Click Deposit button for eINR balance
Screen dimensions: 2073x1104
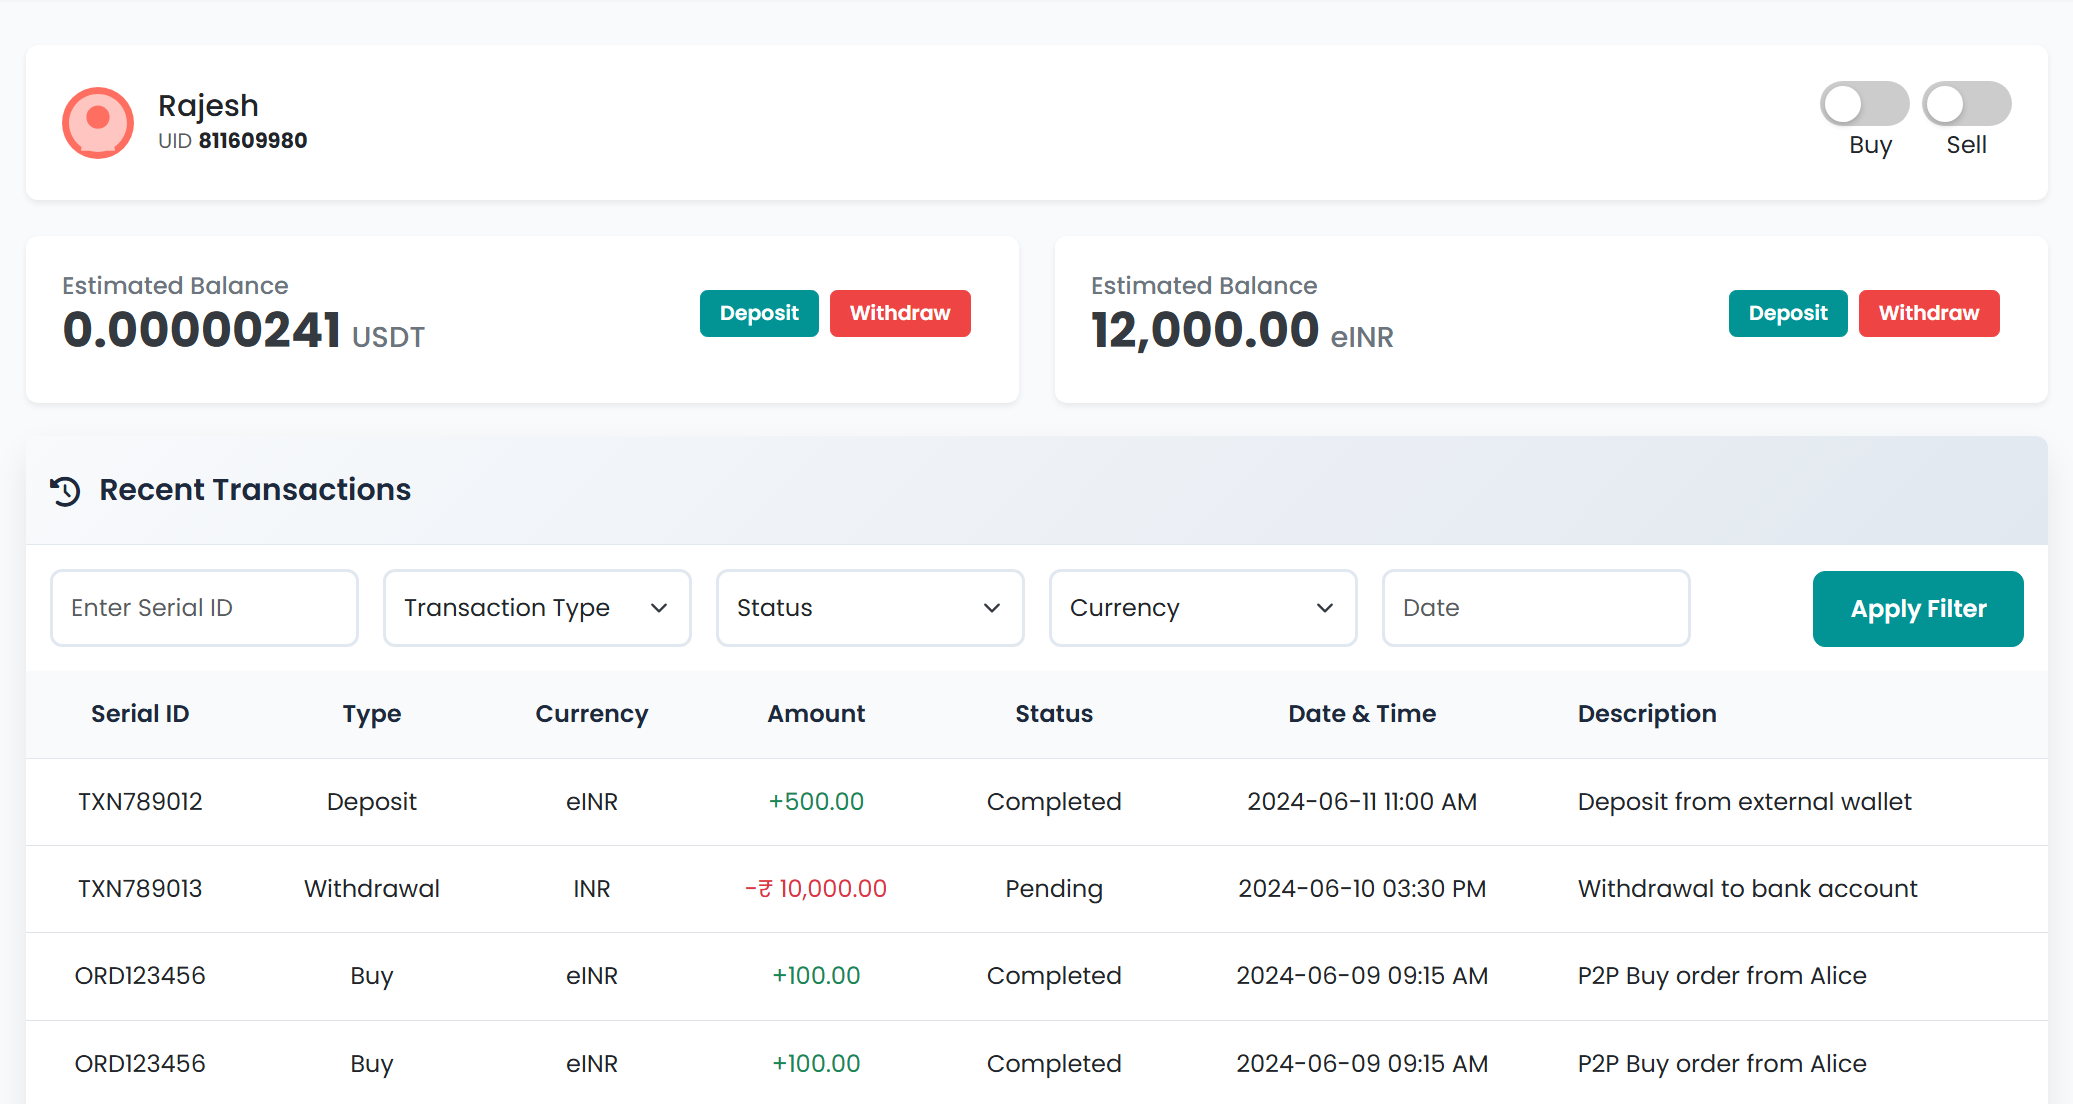(1787, 313)
